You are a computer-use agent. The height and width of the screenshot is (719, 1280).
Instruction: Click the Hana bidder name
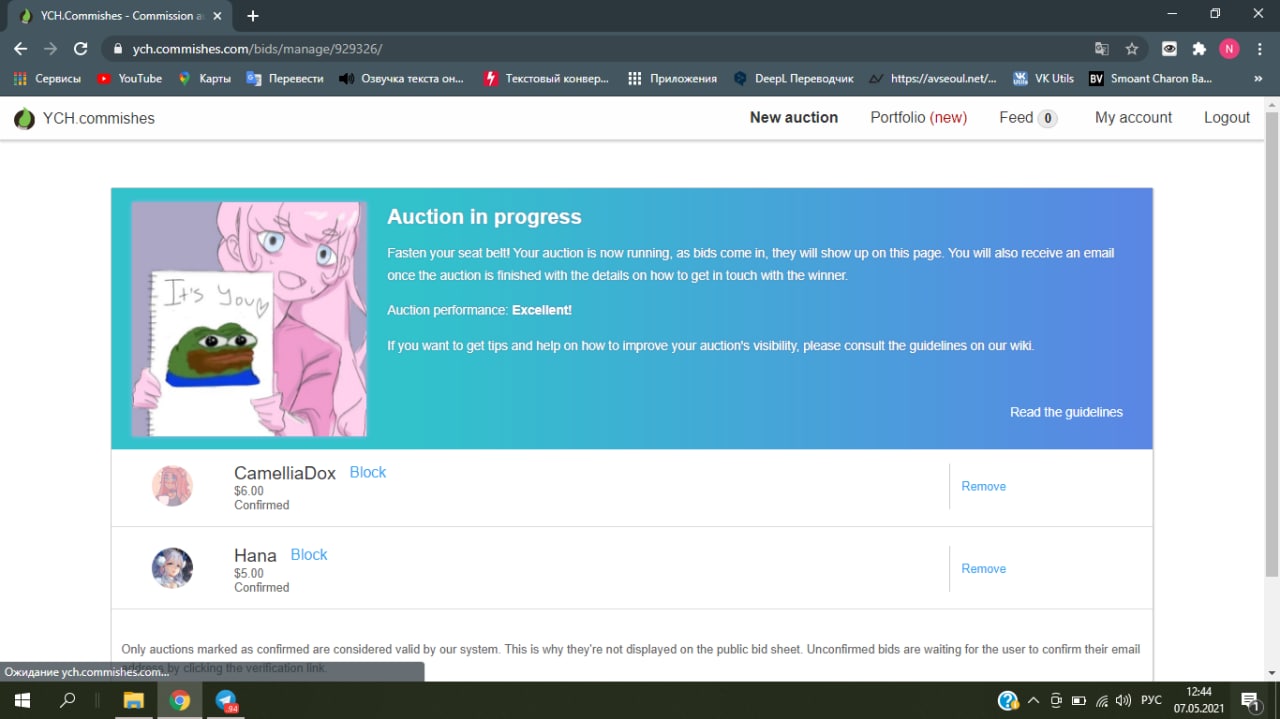click(255, 555)
